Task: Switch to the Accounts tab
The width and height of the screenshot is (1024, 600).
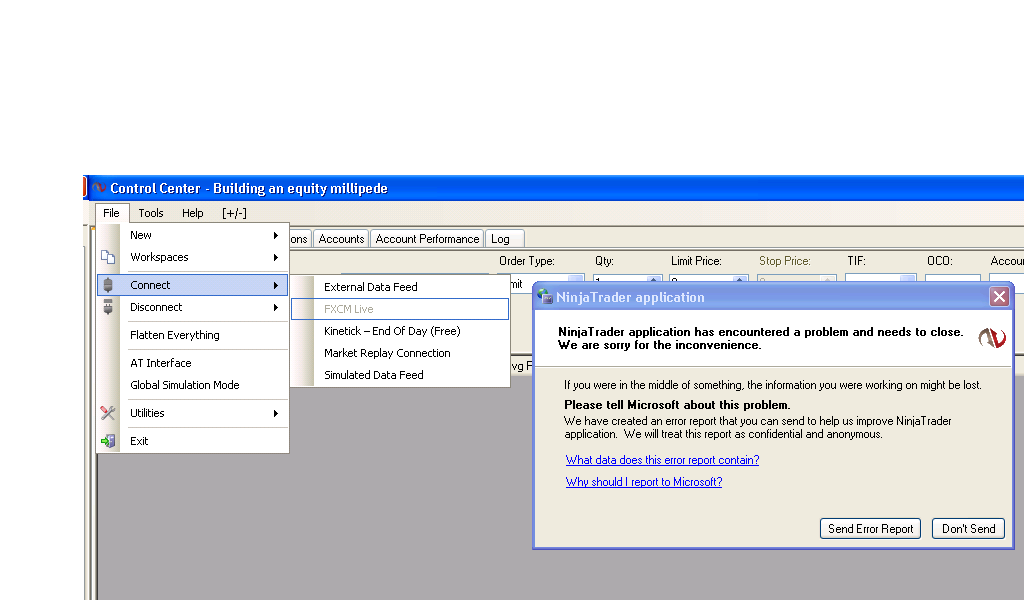Action: pos(341,239)
